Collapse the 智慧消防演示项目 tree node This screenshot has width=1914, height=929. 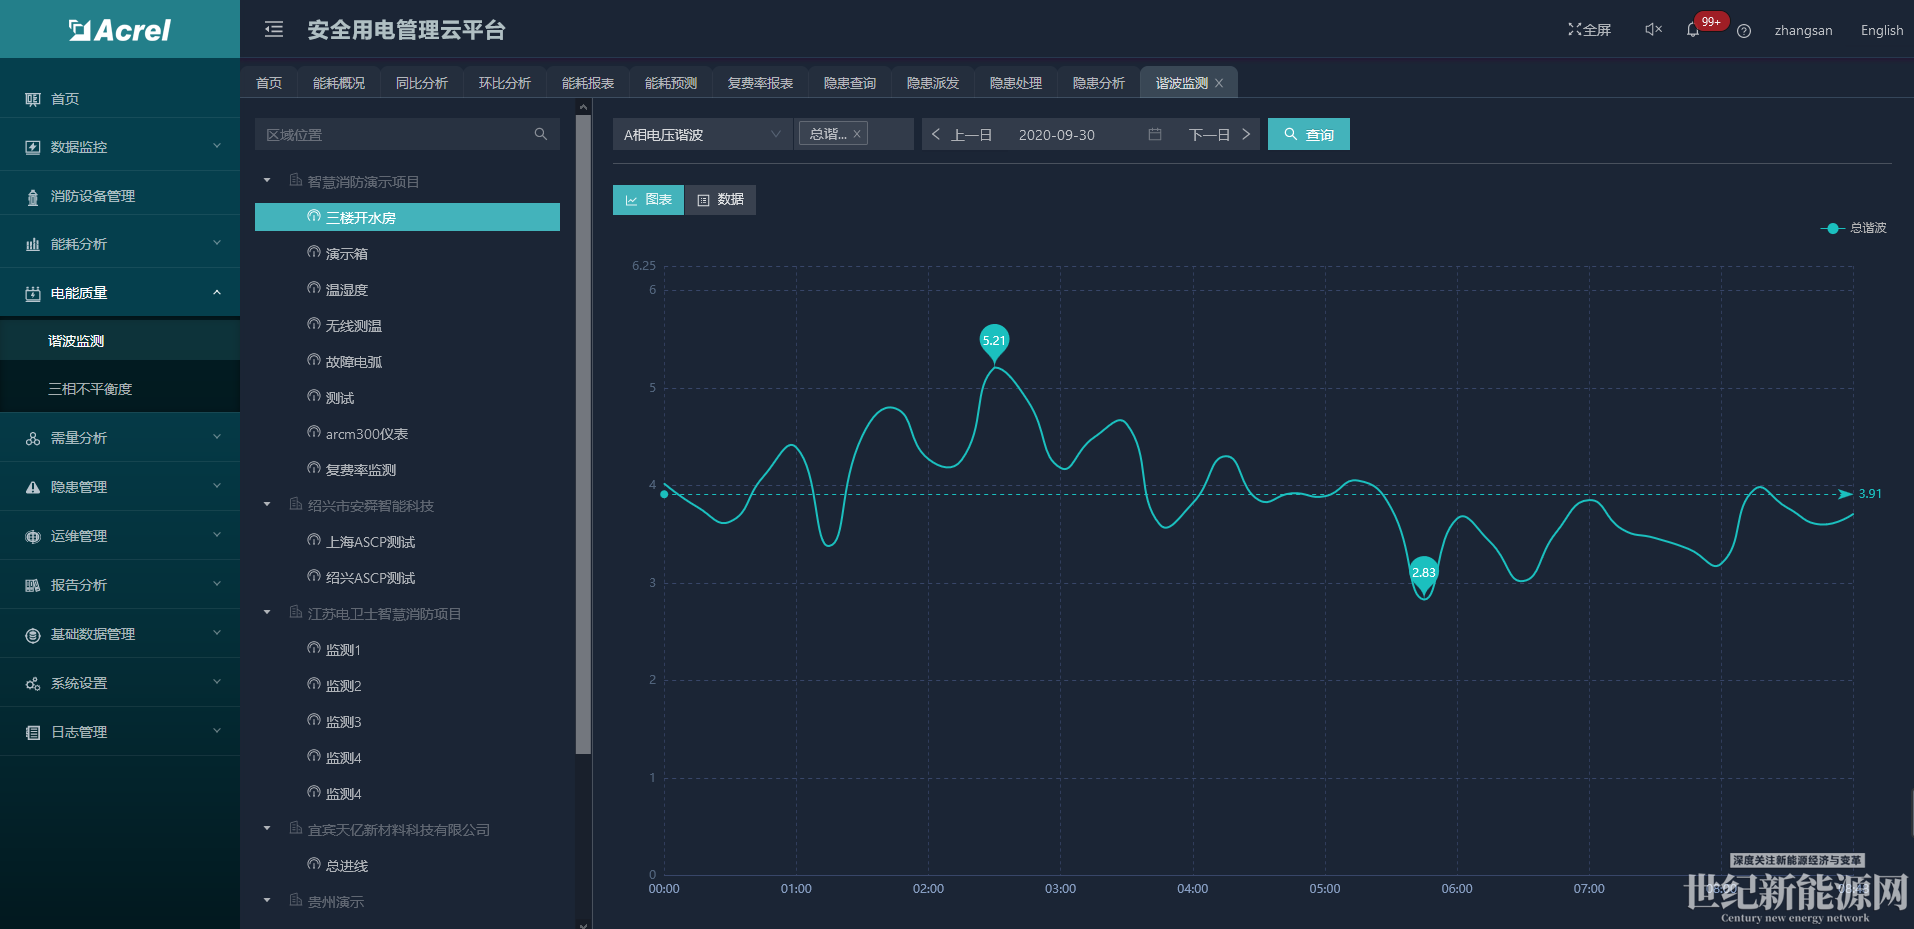click(267, 181)
